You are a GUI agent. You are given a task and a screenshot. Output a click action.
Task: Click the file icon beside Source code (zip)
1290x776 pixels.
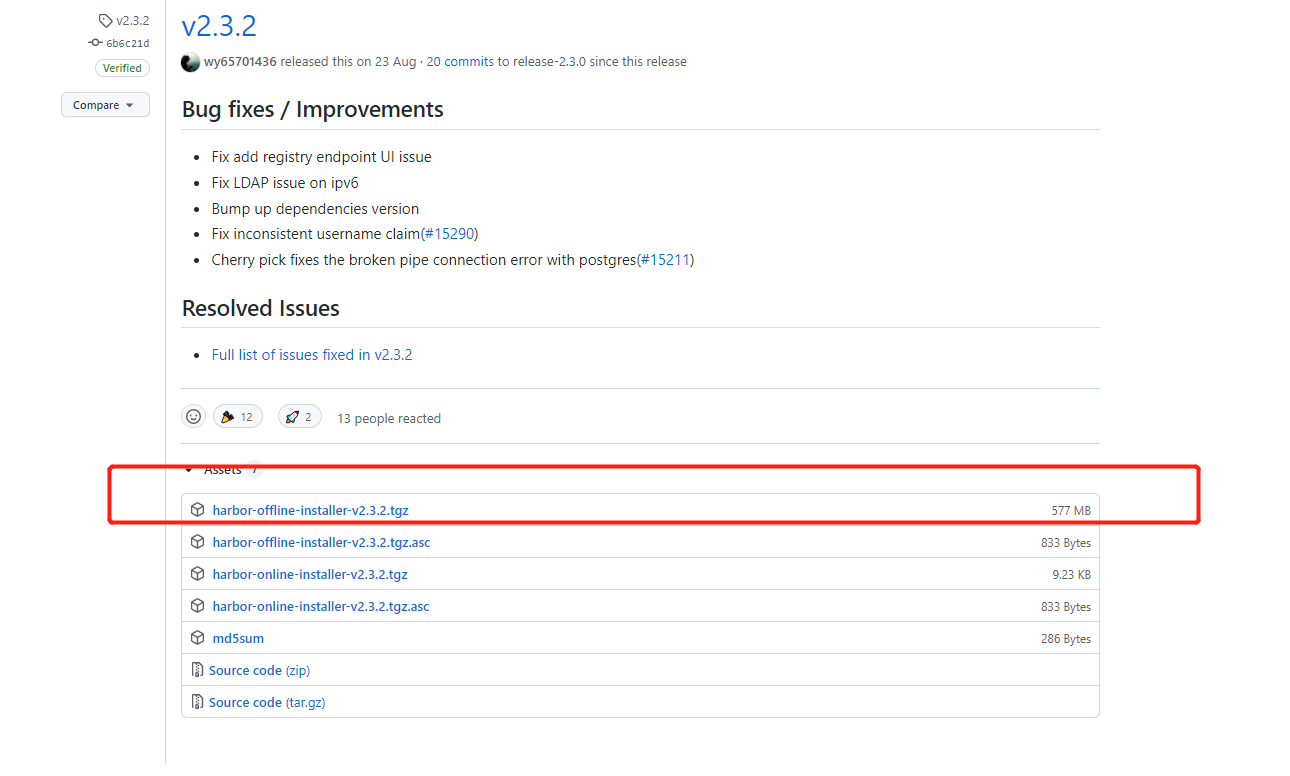[x=197, y=670]
